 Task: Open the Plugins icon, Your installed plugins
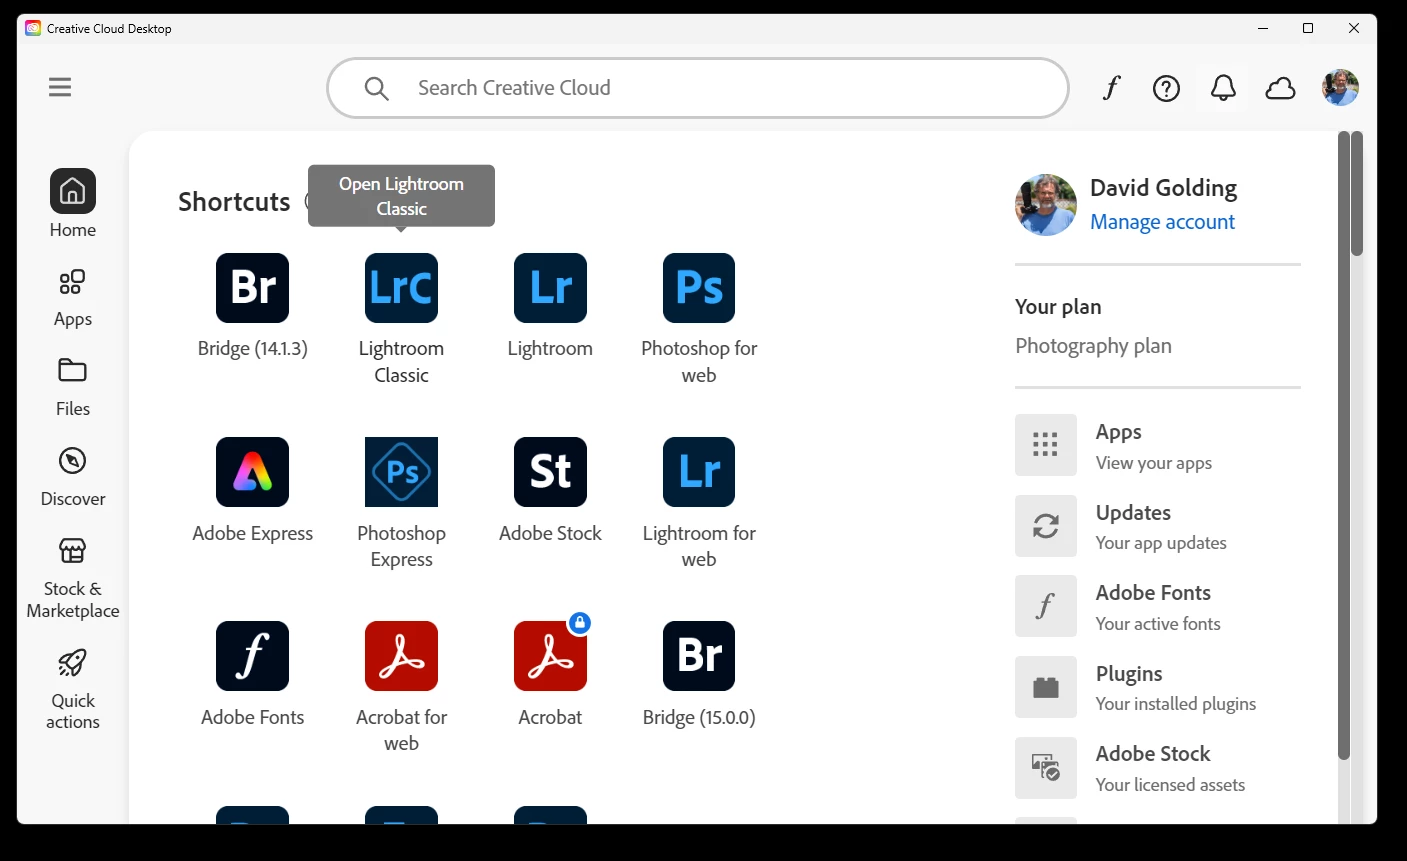click(1046, 687)
